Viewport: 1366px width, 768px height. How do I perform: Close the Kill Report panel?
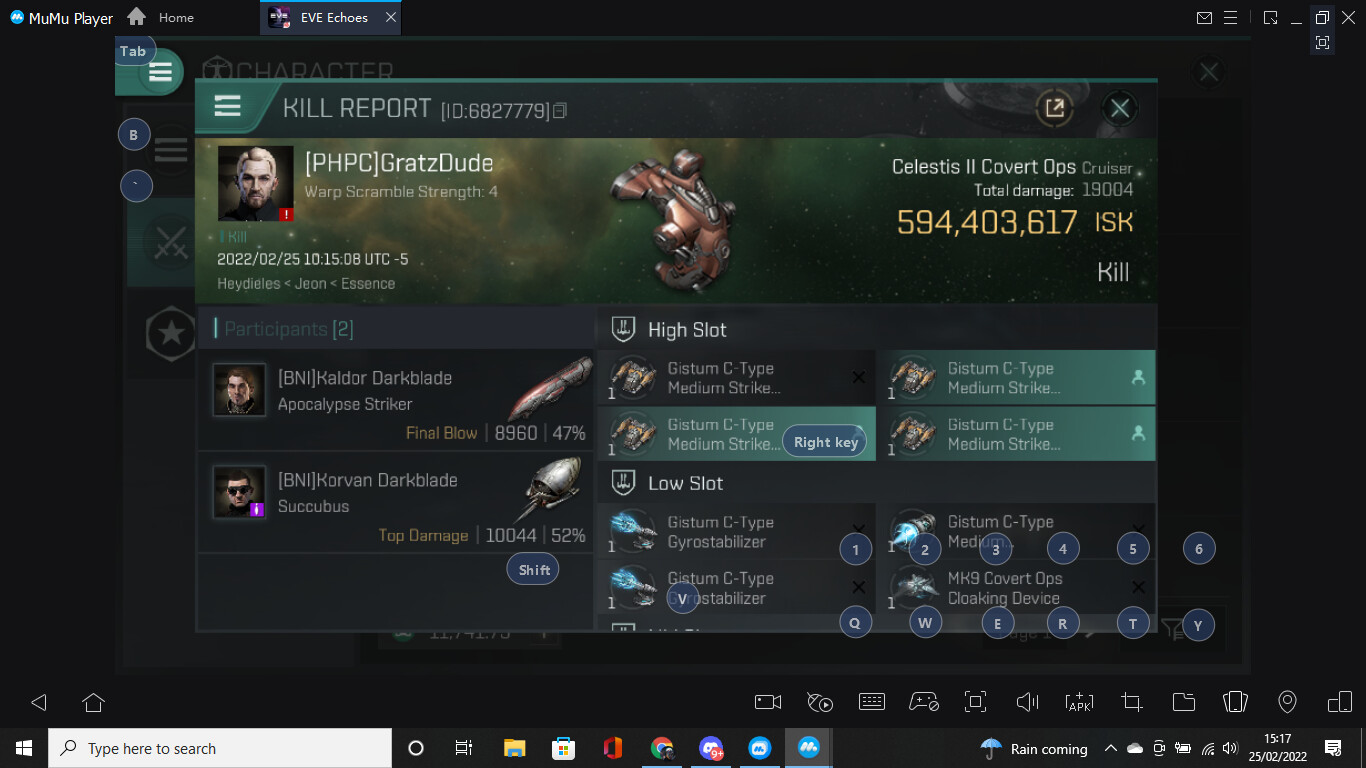(x=1120, y=108)
